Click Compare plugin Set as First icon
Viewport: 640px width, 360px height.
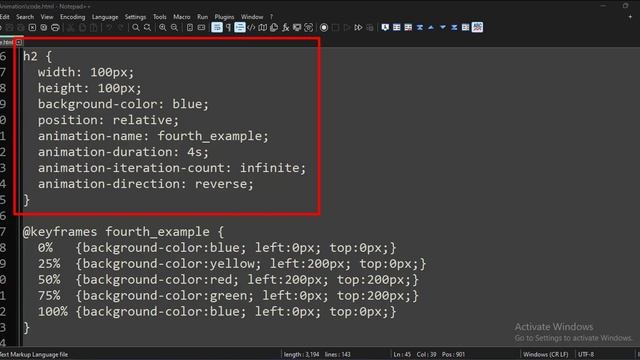[x=385, y=27]
